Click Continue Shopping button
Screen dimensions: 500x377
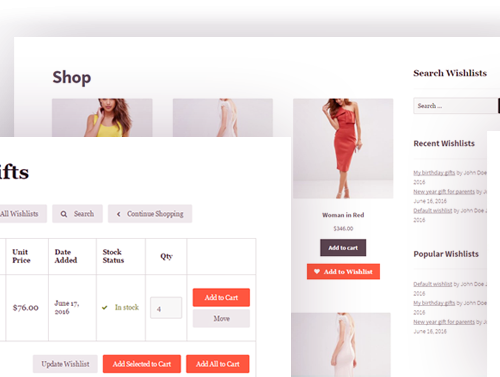coord(150,214)
